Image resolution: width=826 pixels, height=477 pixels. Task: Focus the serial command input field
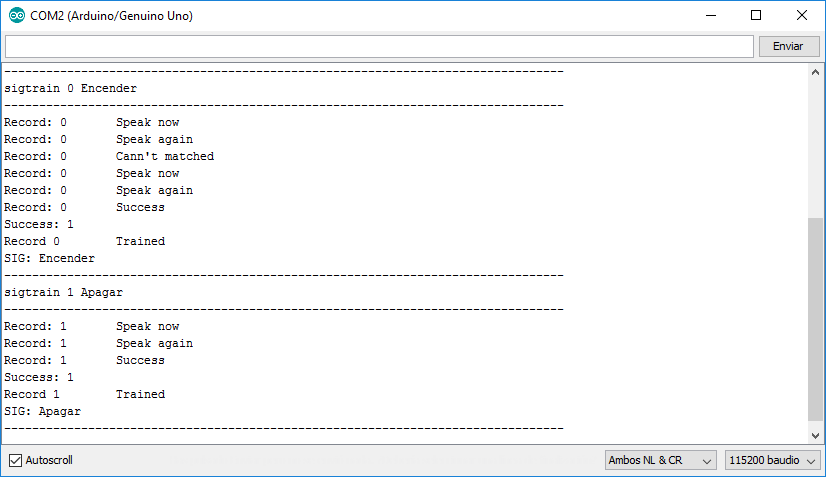(378, 47)
